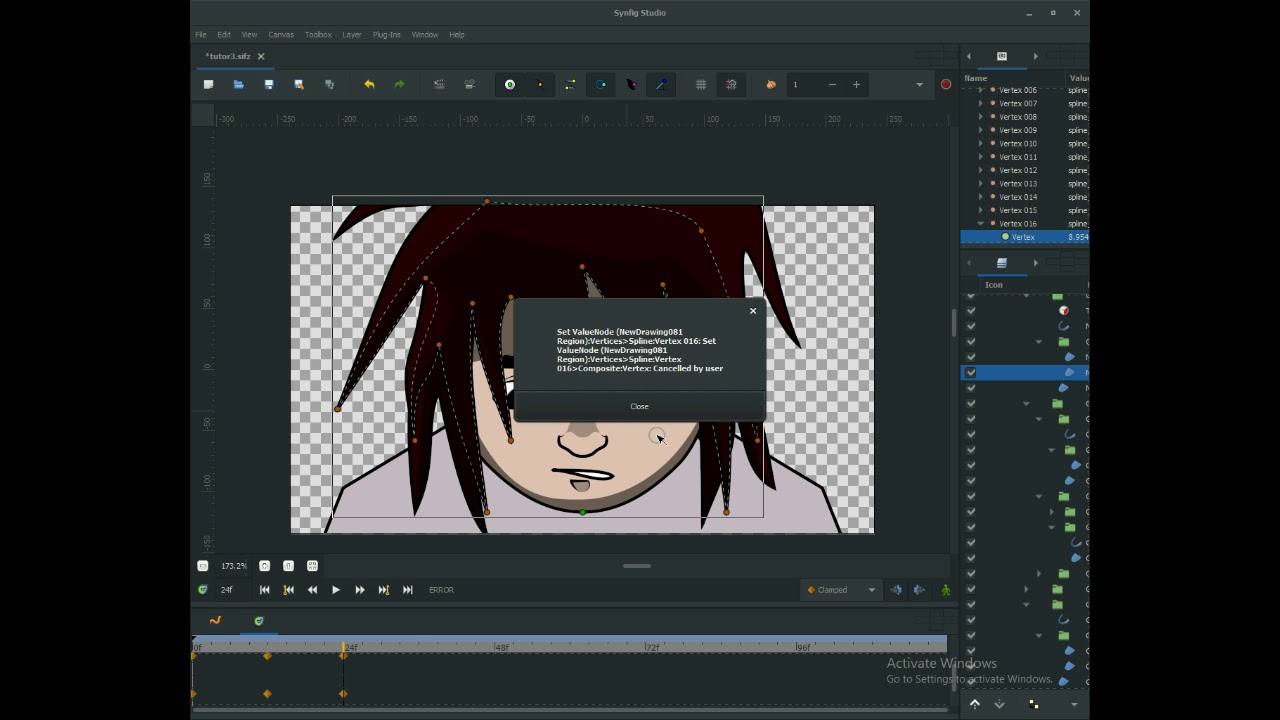Screen dimensions: 1280x720
Task: Uncheck the highlighted layer's visibility checkbox
Action: [971, 372]
